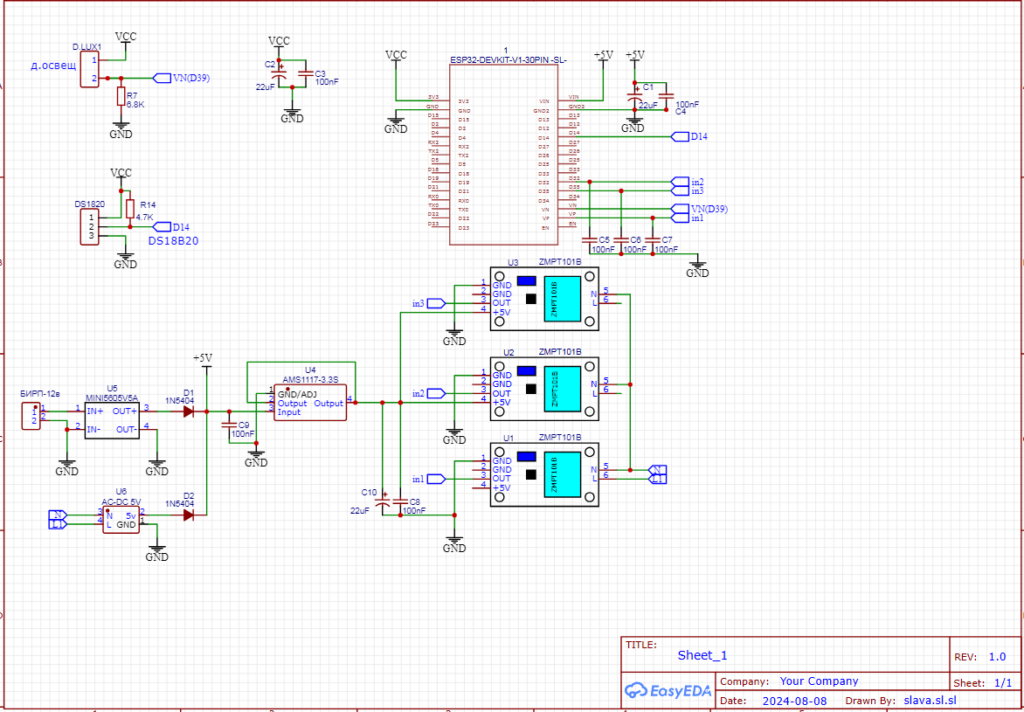Select the AMS1117-3.3S regulator U4
The image size is (1024, 712).
click(x=310, y=403)
